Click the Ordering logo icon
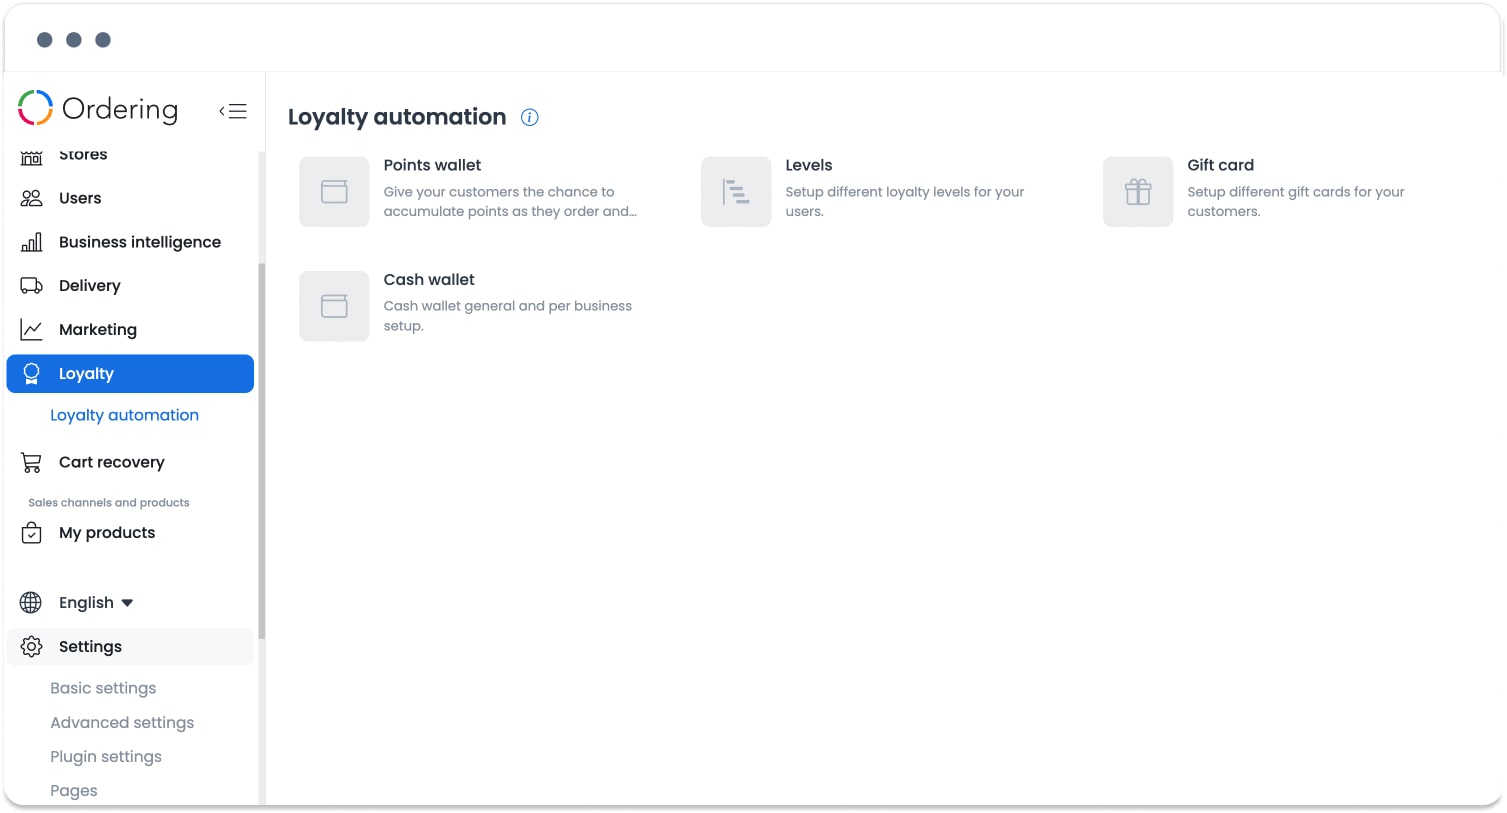1507x813 pixels. point(35,108)
